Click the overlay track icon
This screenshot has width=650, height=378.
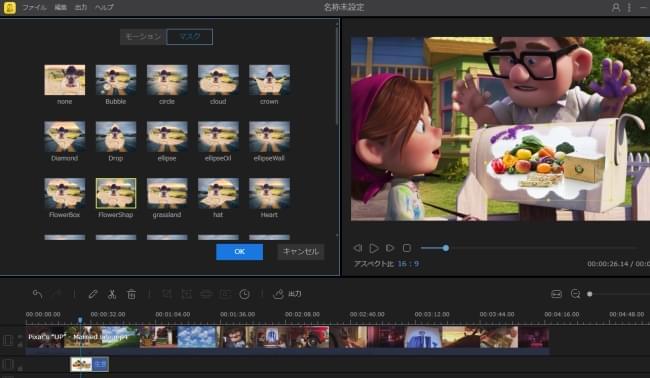pyautogui.click(x=7, y=365)
